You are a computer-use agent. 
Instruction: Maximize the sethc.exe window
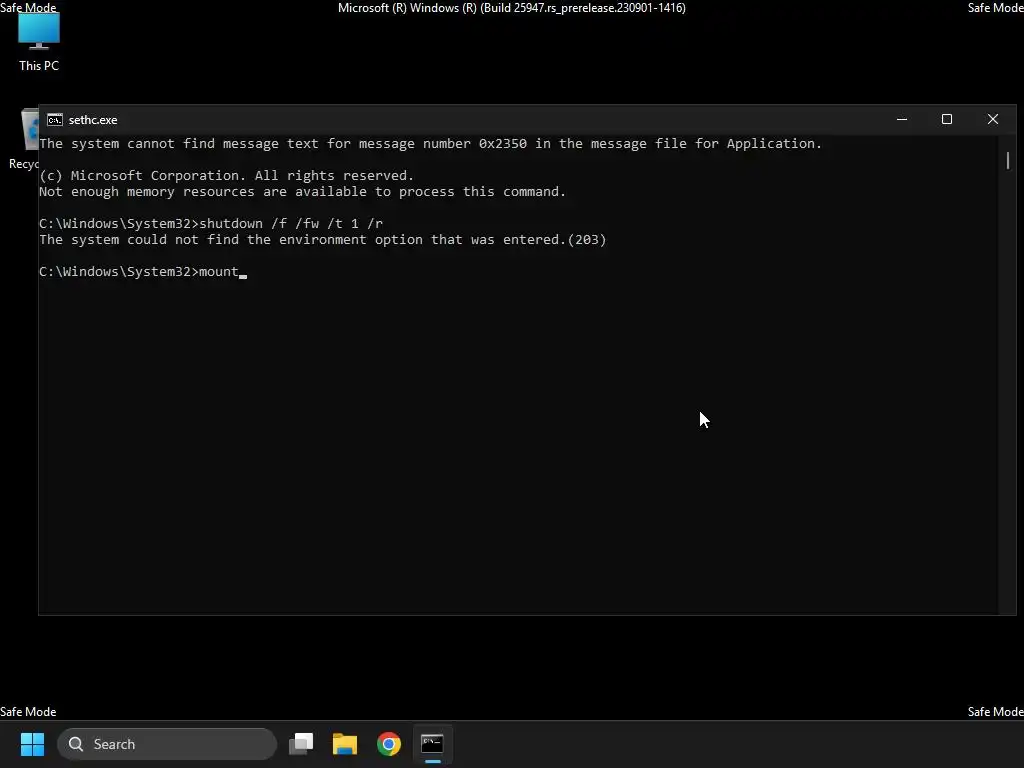(x=947, y=120)
